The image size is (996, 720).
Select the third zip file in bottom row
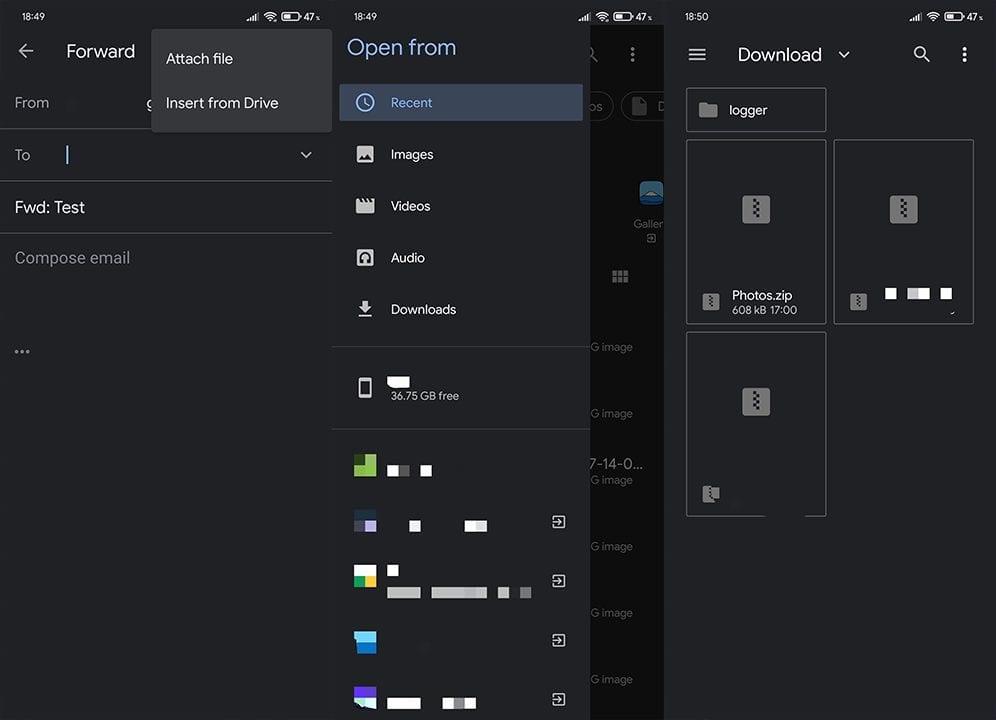coord(756,424)
